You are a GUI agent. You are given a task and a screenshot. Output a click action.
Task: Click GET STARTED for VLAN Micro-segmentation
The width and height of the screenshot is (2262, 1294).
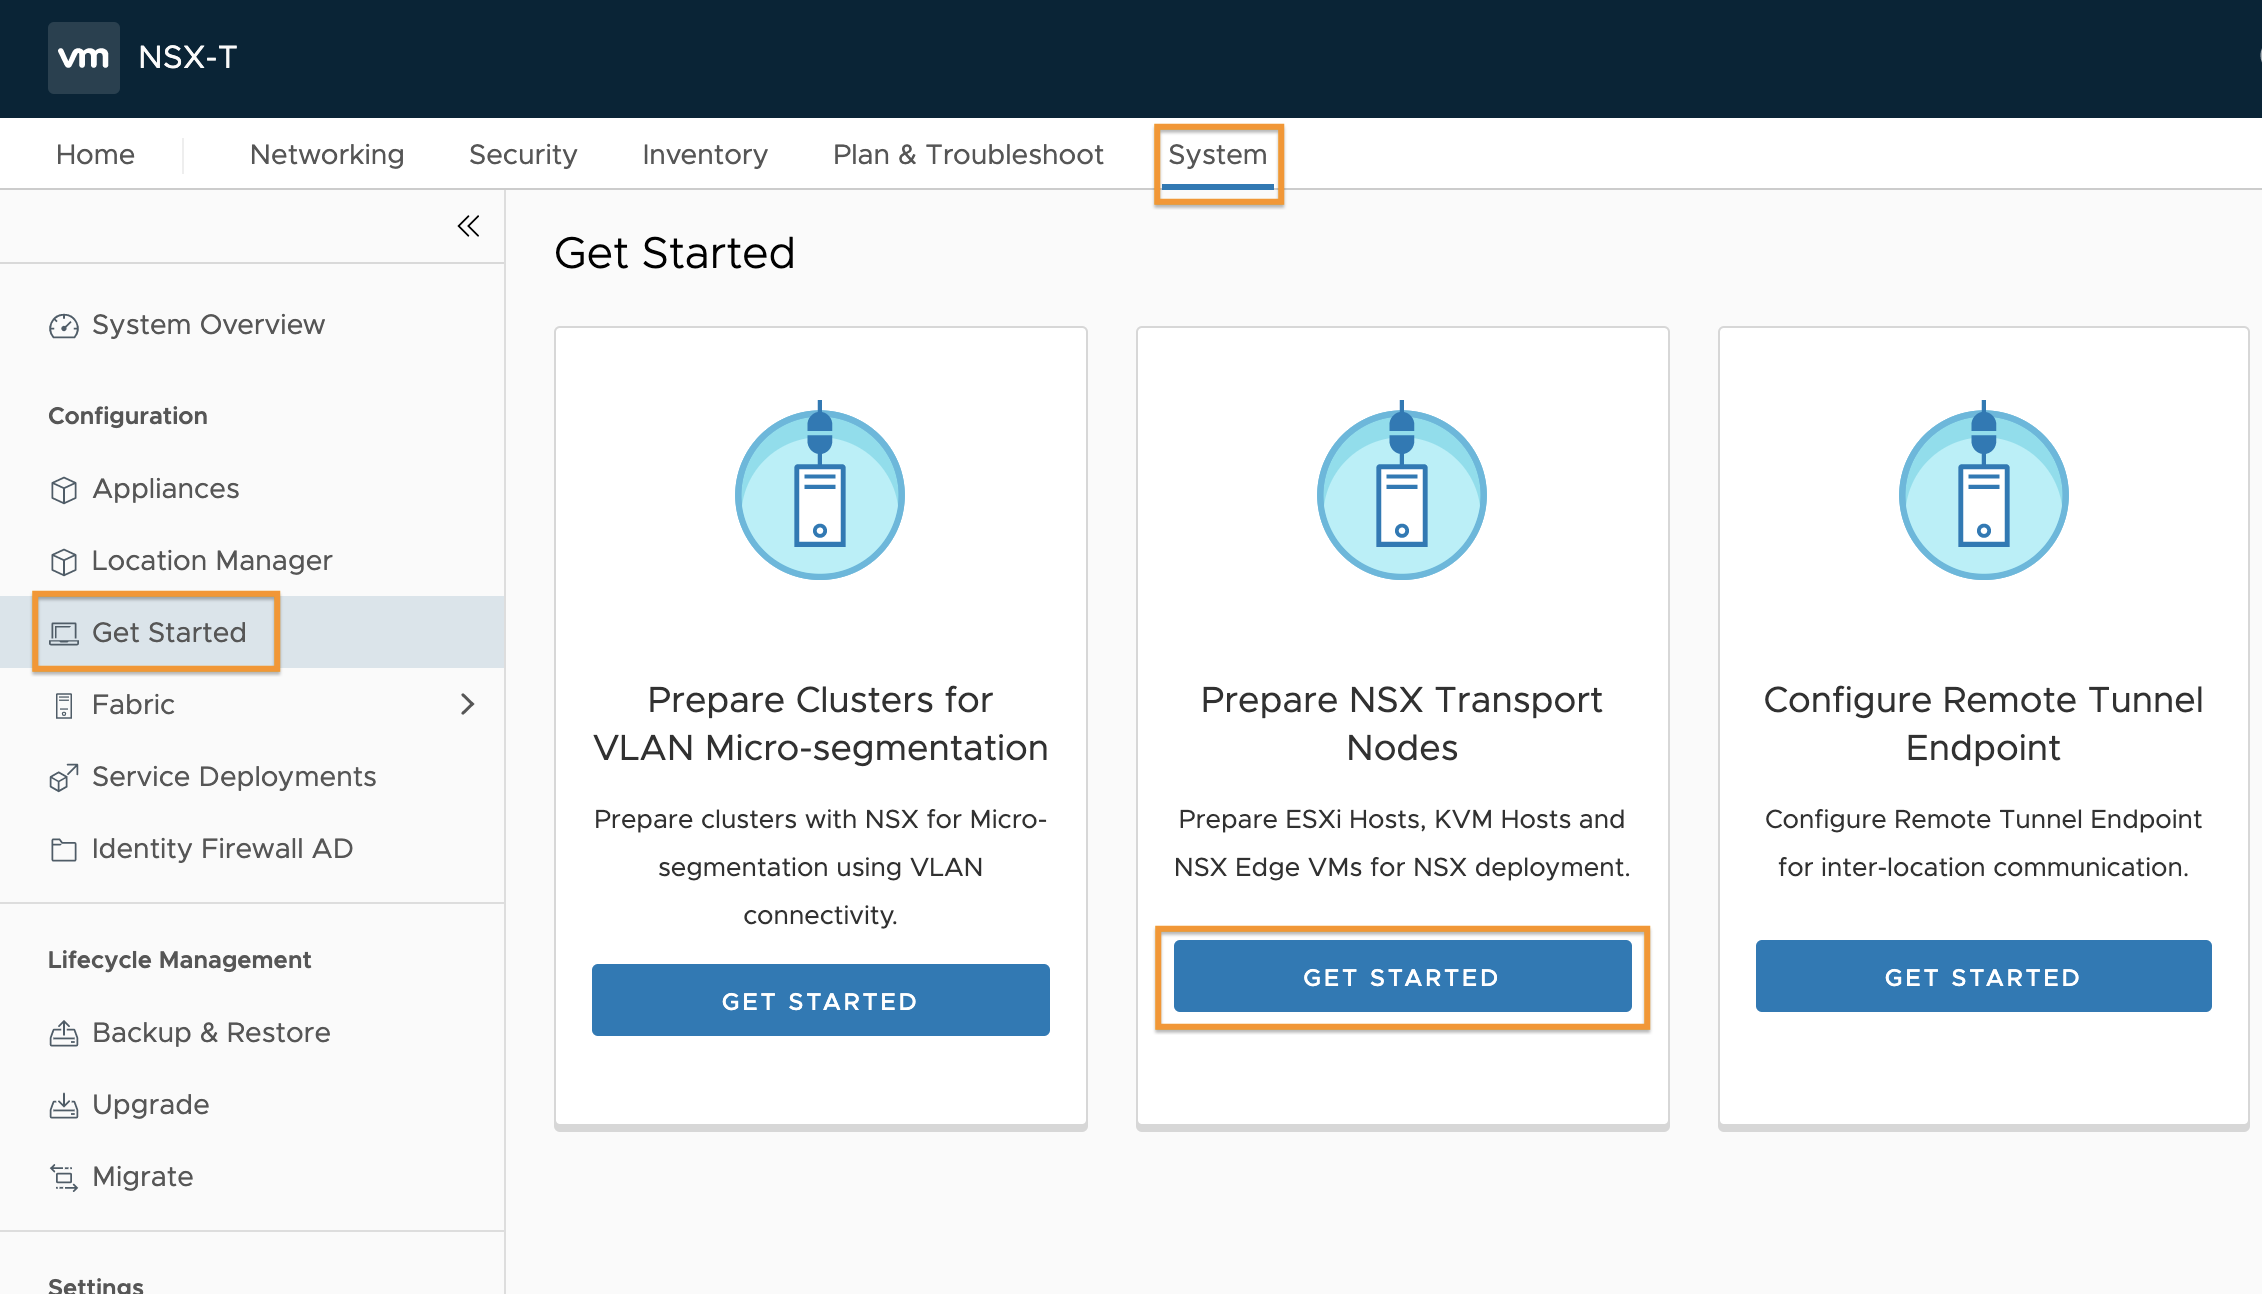[820, 1000]
